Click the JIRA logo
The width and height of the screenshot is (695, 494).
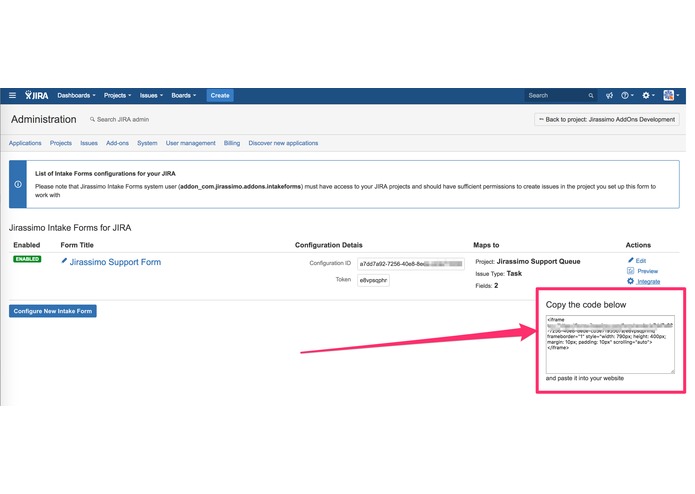37,95
